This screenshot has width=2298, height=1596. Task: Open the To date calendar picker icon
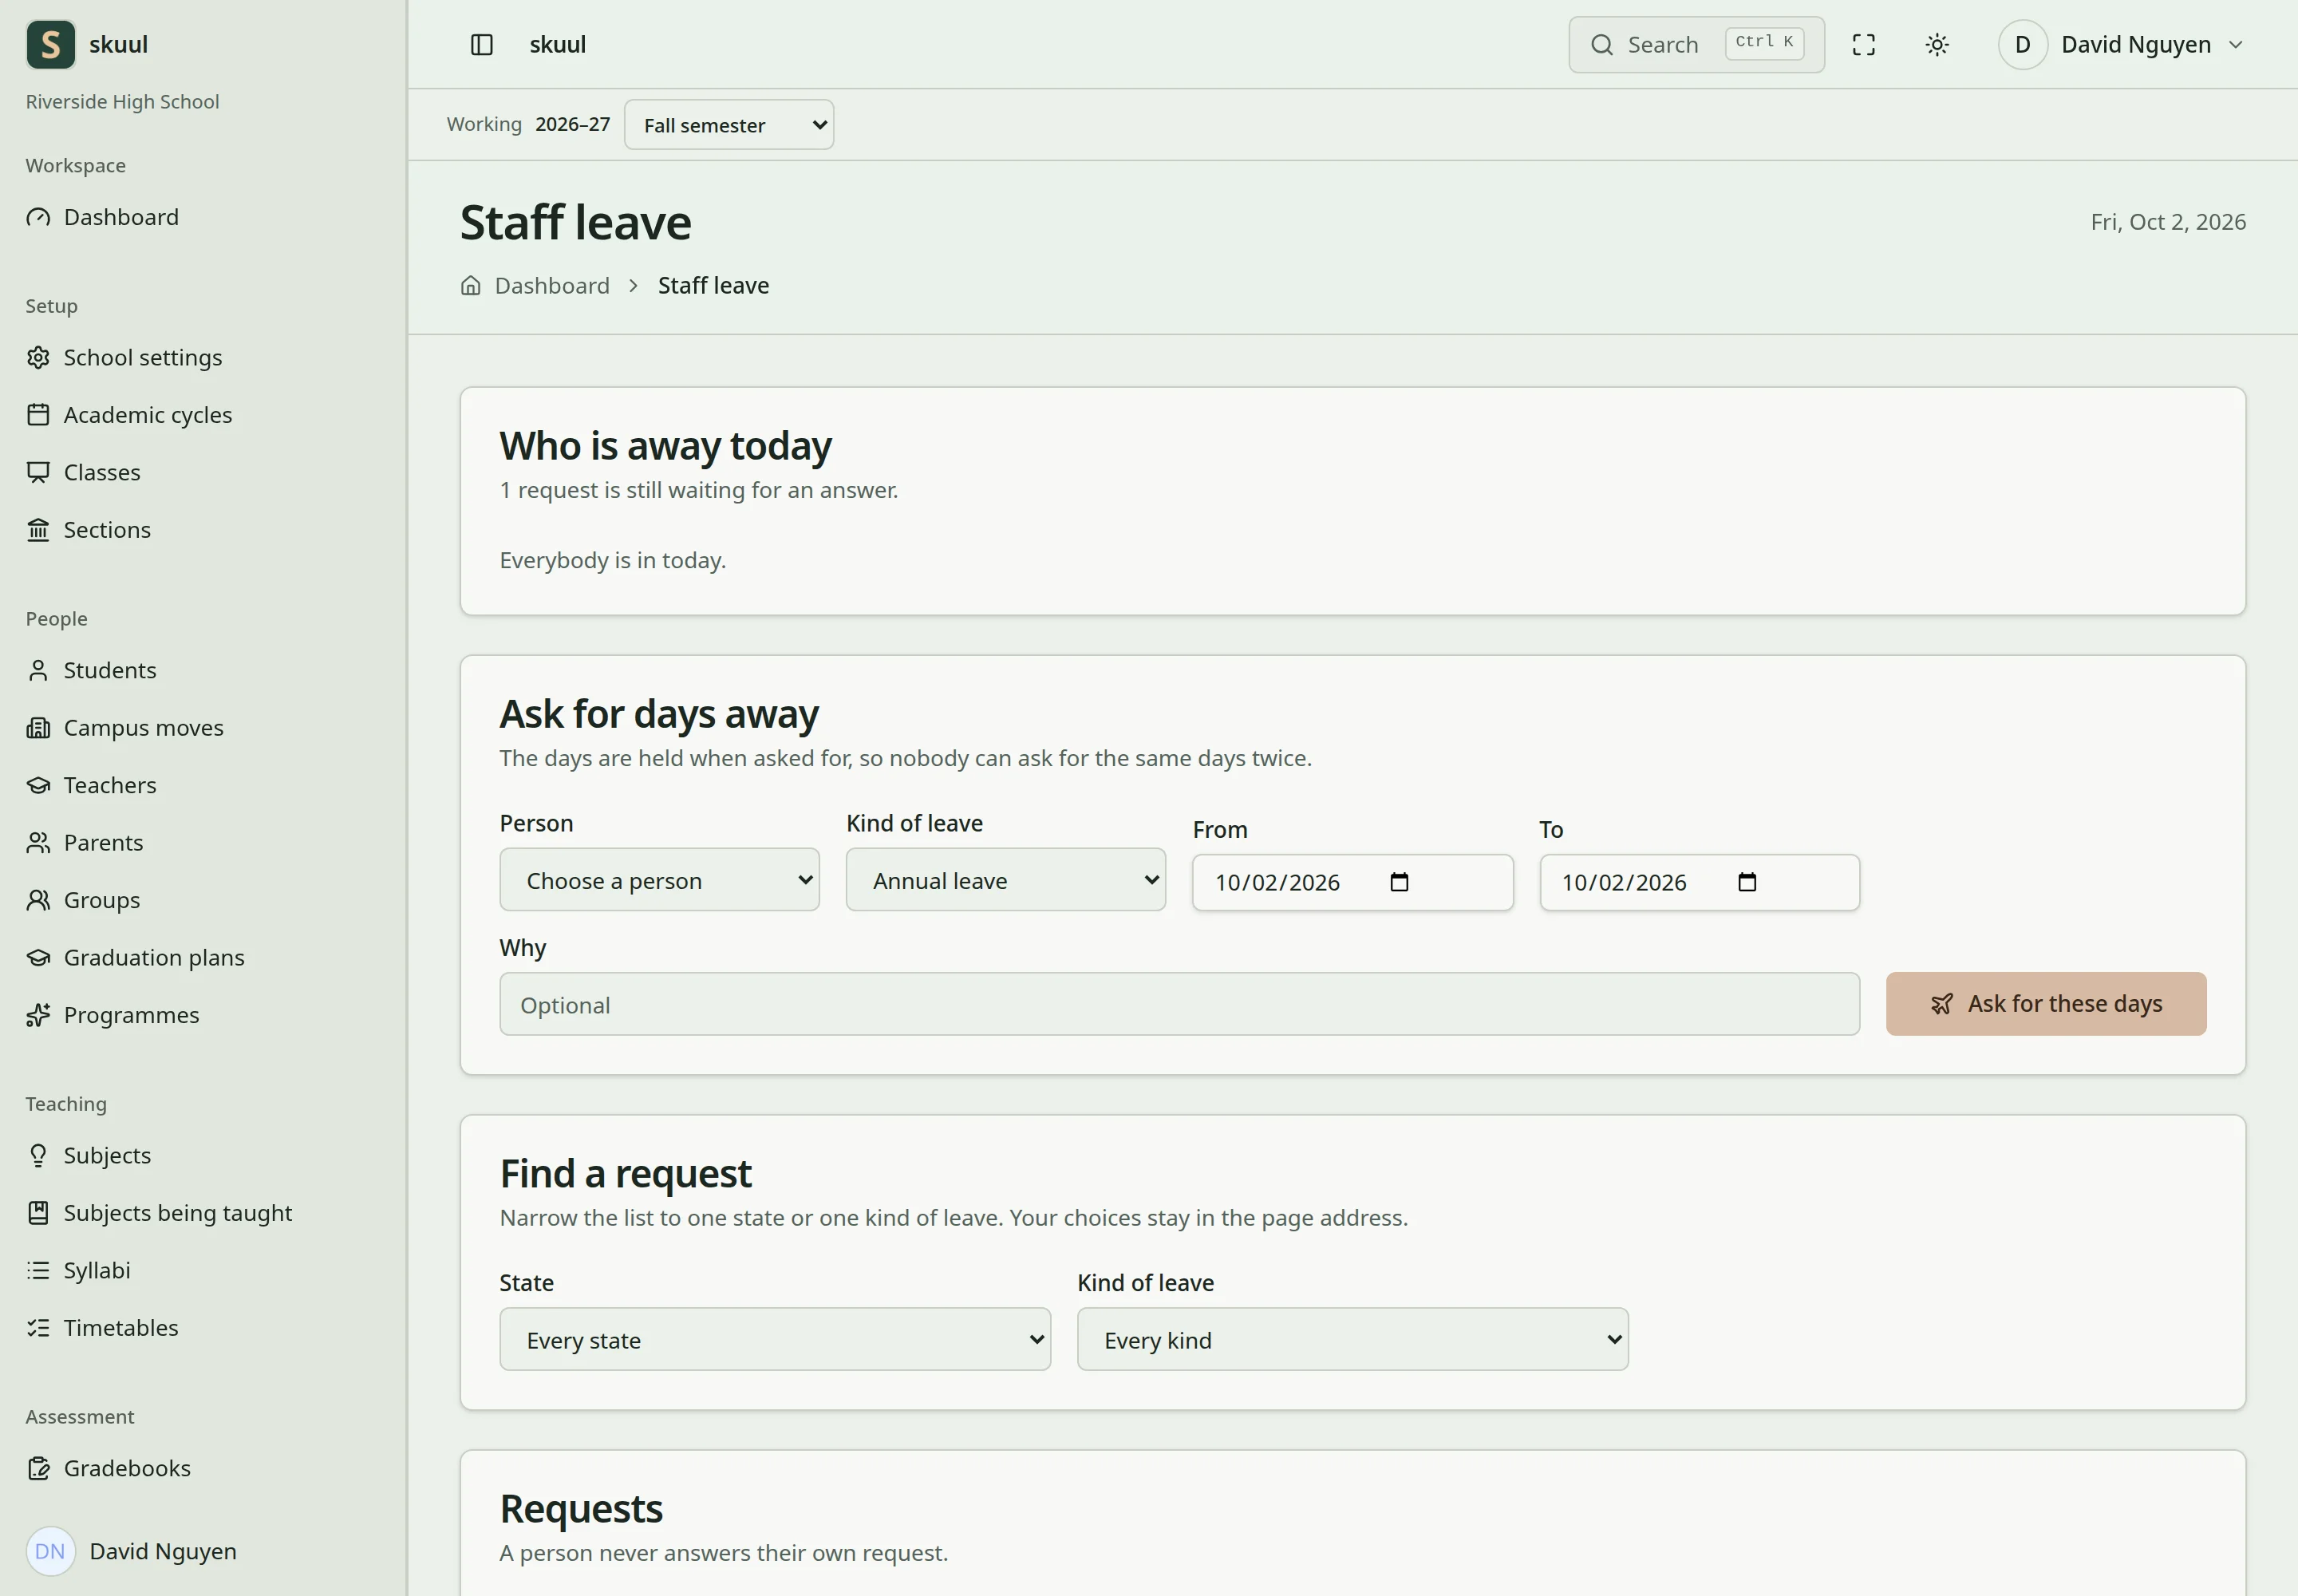coord(1747,882)
